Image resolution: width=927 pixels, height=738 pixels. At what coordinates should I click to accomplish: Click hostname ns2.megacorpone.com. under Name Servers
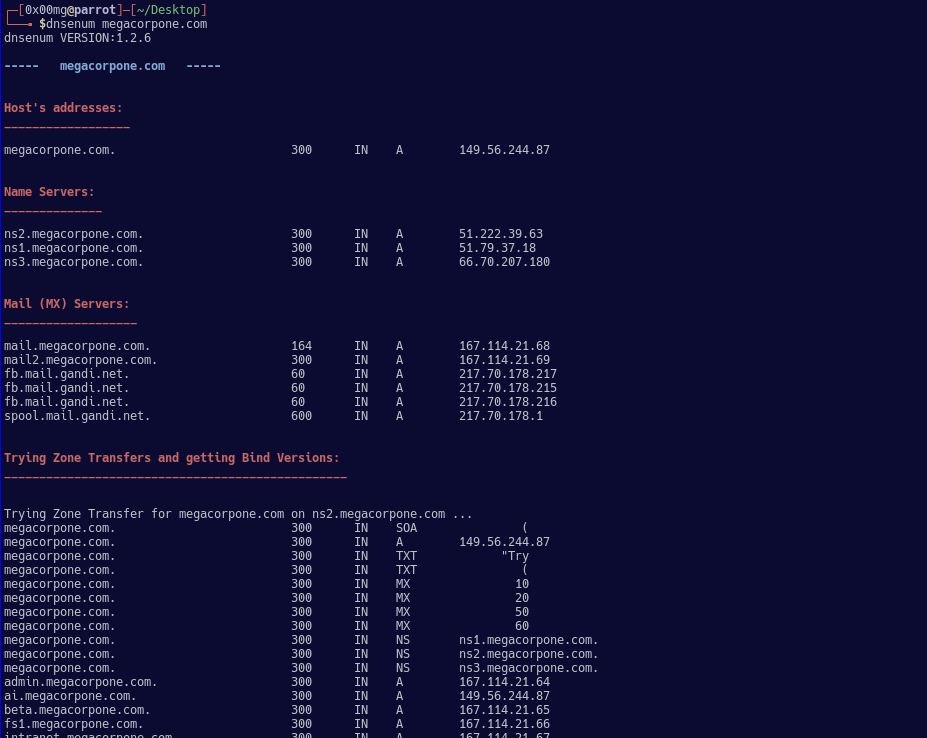coord(73,234)
